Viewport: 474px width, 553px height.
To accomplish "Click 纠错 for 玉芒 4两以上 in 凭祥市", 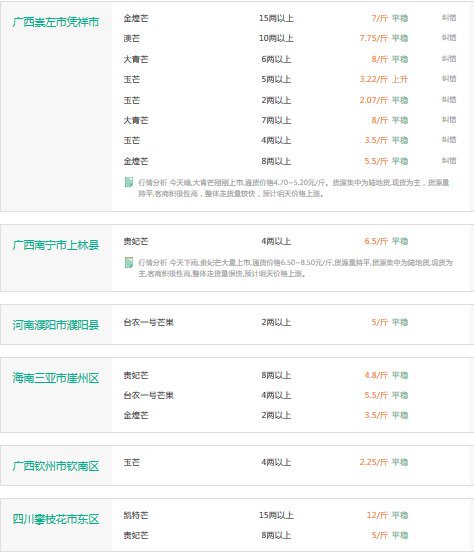I will pos(449,140).
